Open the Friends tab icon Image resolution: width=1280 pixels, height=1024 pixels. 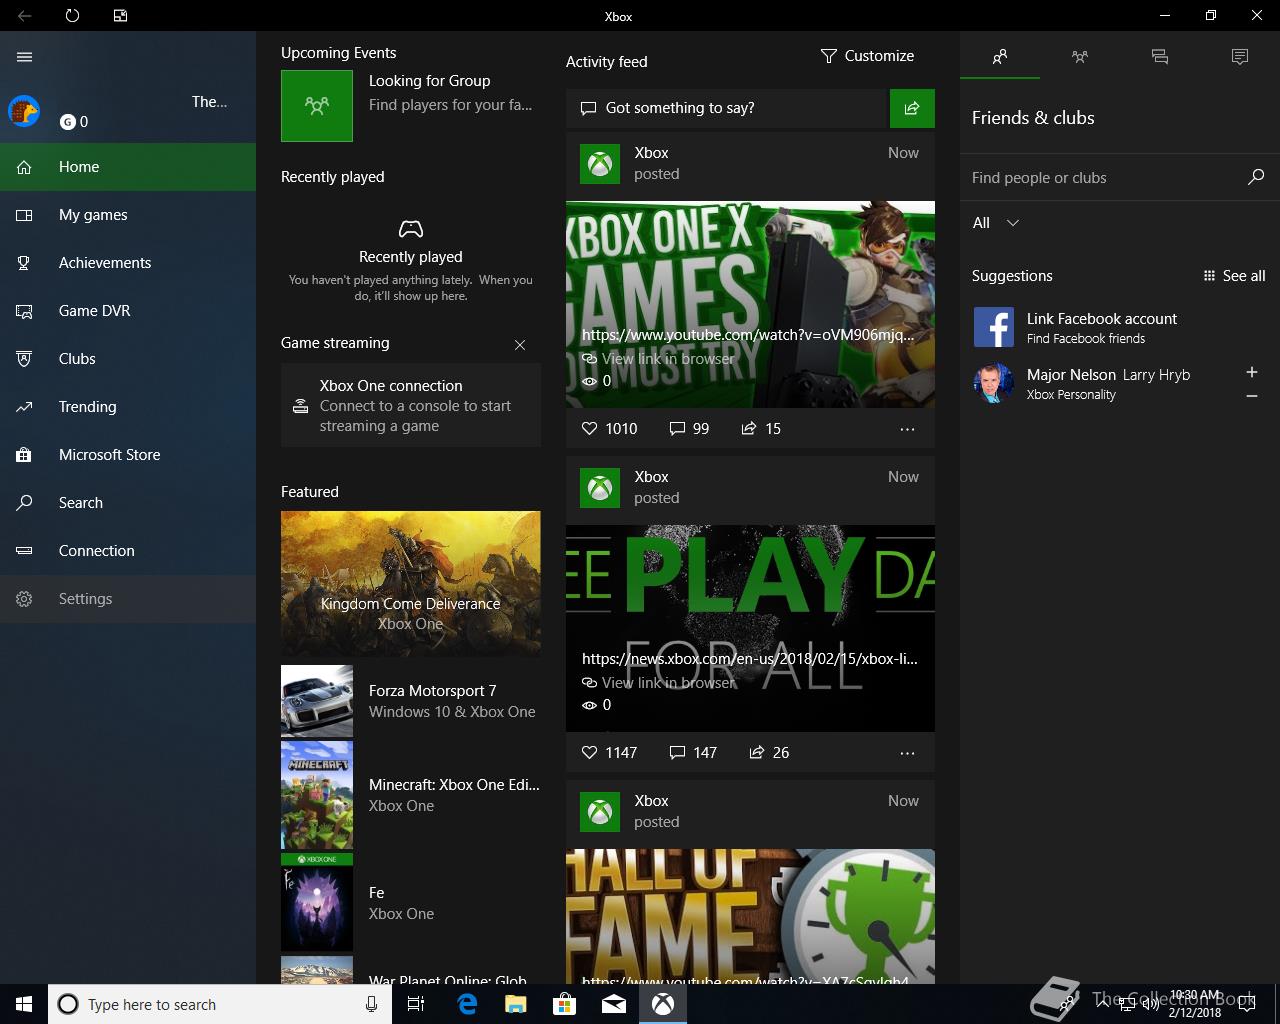point(1000,57)
